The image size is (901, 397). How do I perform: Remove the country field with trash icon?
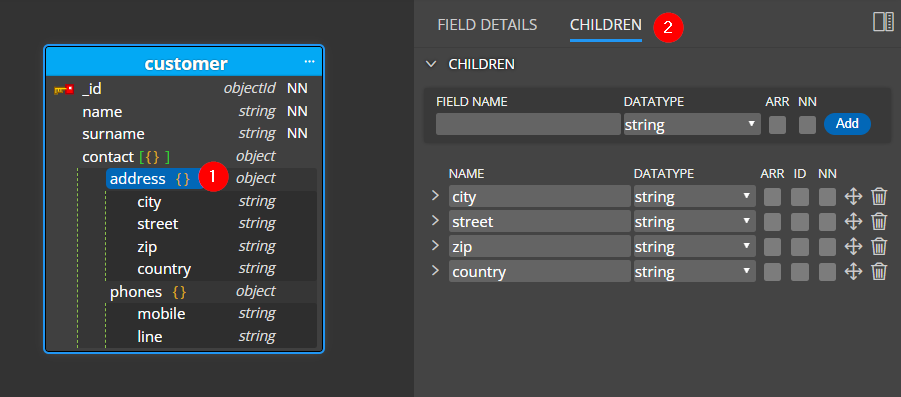click(x=879, y=271)
